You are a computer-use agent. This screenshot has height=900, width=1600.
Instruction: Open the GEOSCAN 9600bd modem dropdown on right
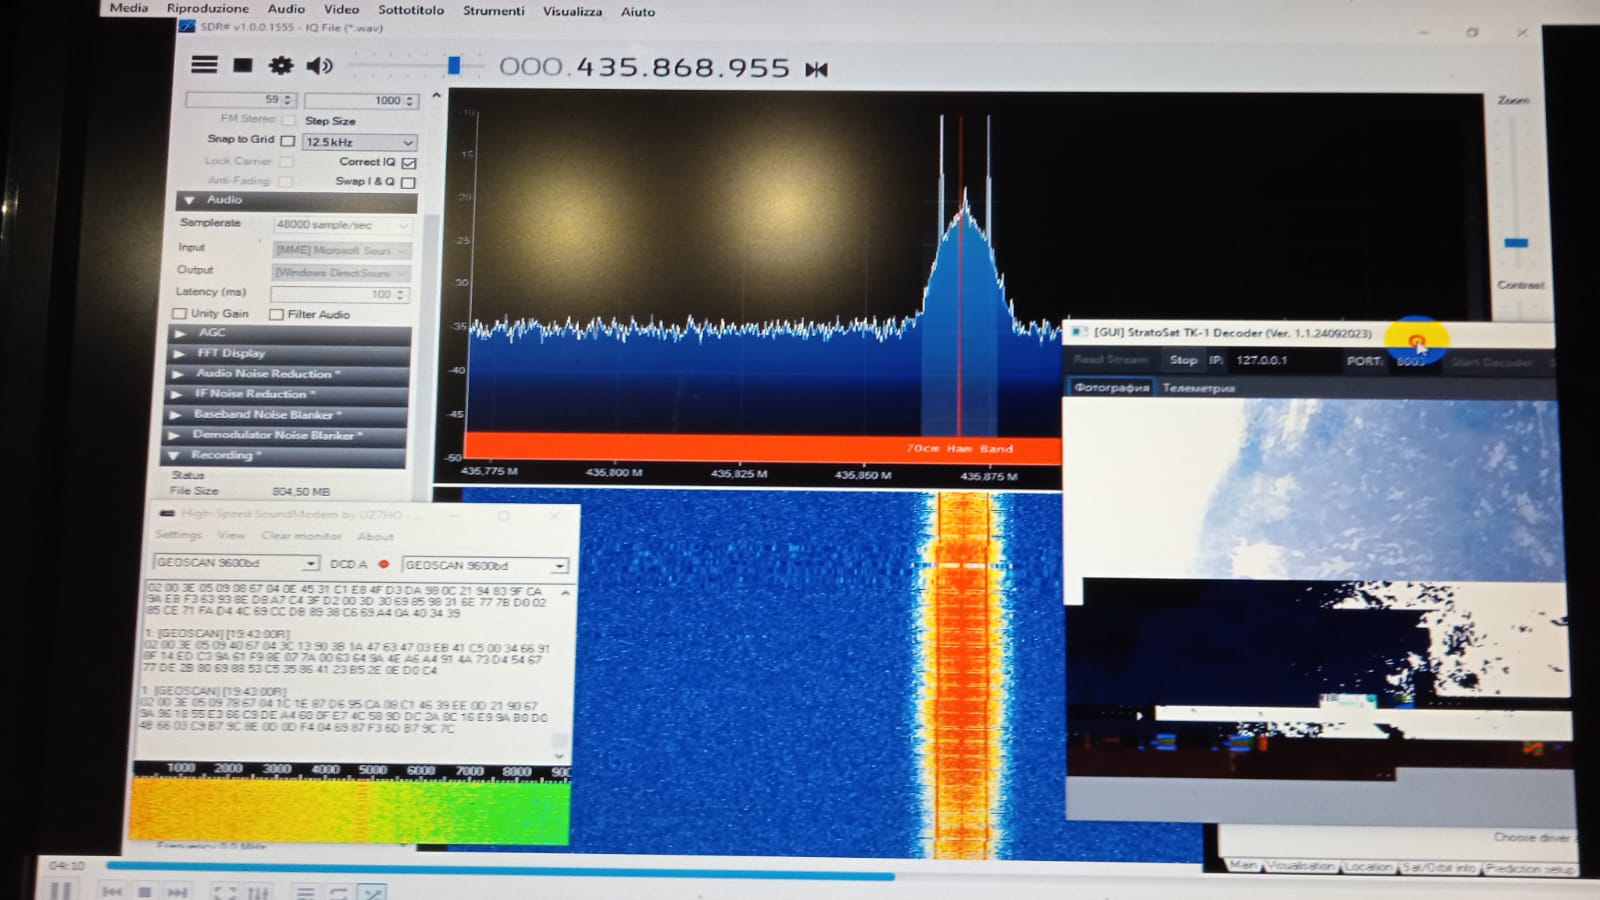559,565
